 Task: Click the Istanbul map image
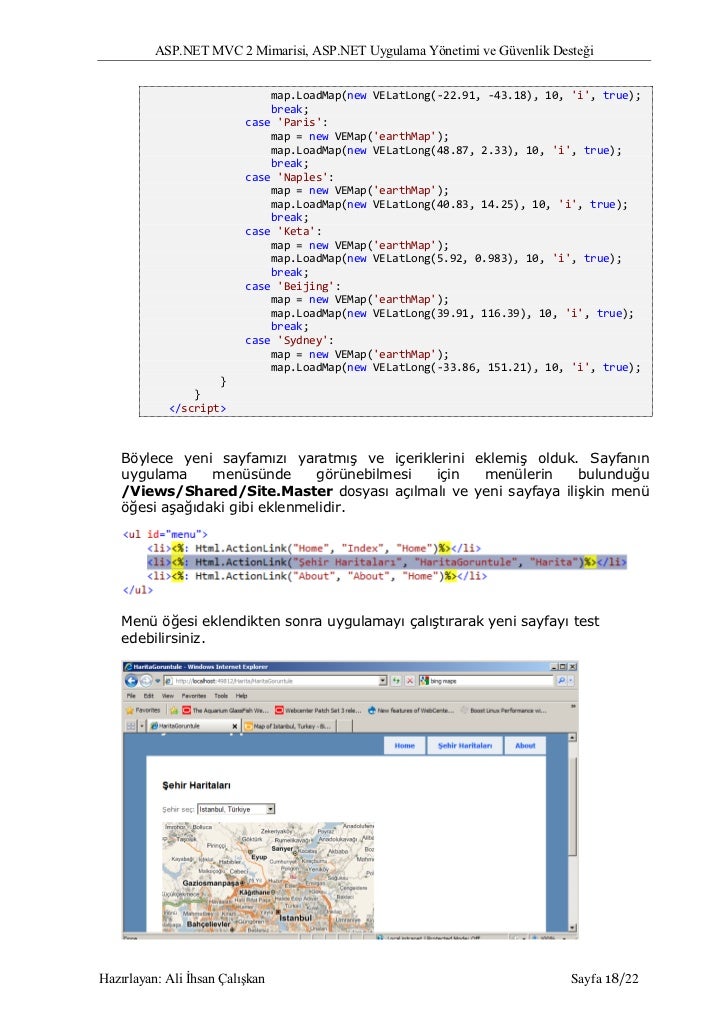point(268,876)
